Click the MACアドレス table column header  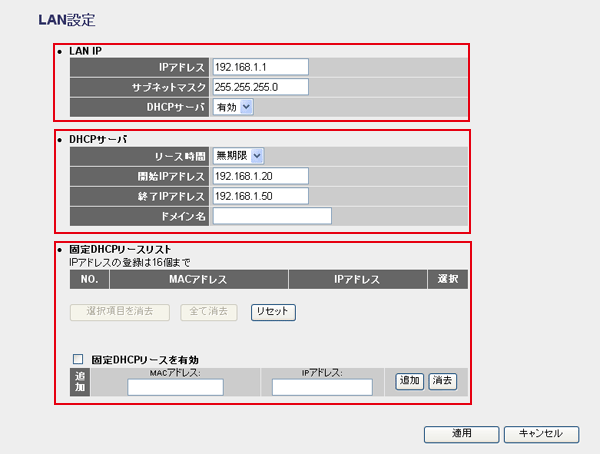[x=199, y=279]
